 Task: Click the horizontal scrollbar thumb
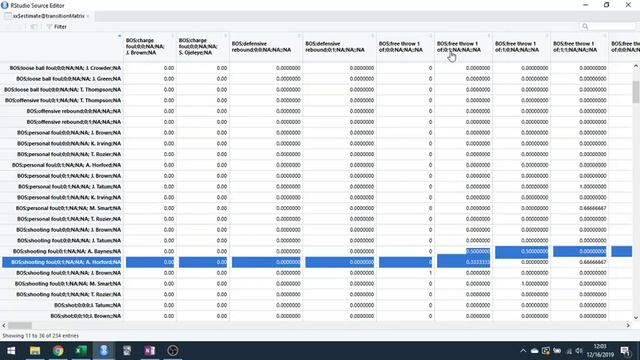[20, 325]
